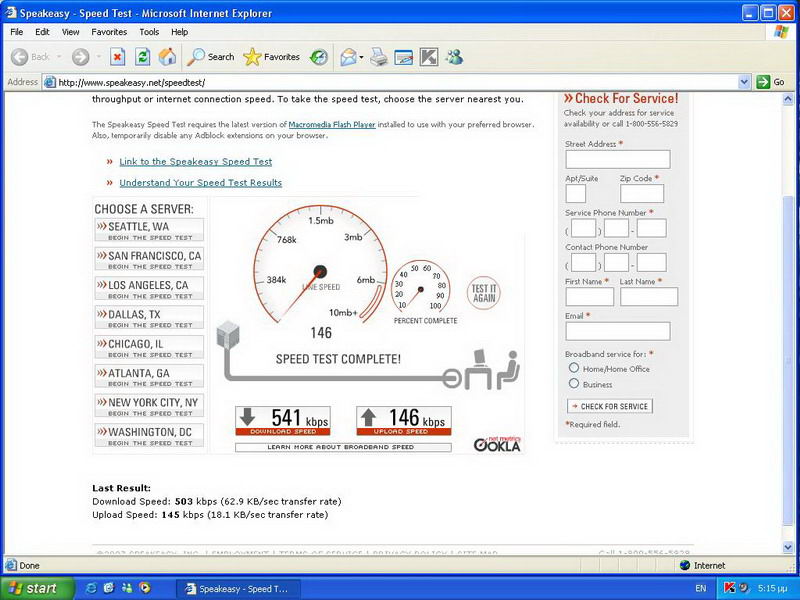The image size is (800, 600).
Task: Click the media player quick launch icon
Action: point(145,588)
